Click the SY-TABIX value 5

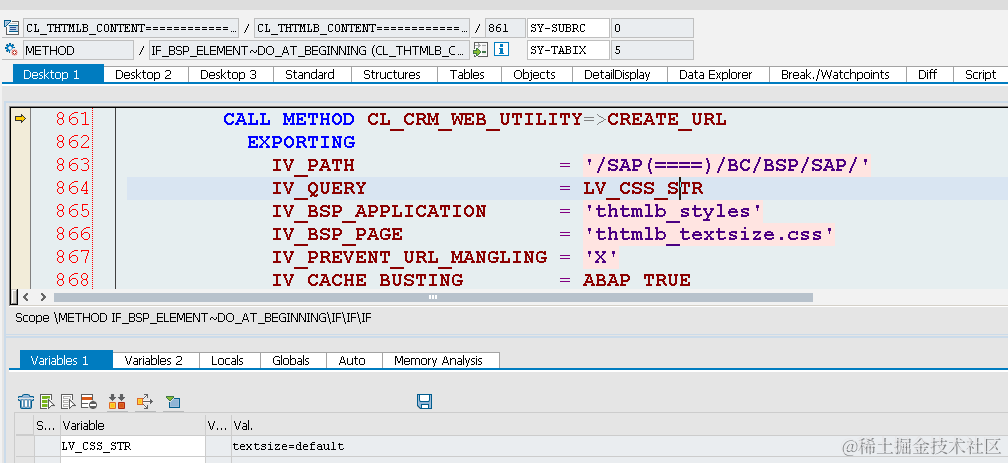652,50
